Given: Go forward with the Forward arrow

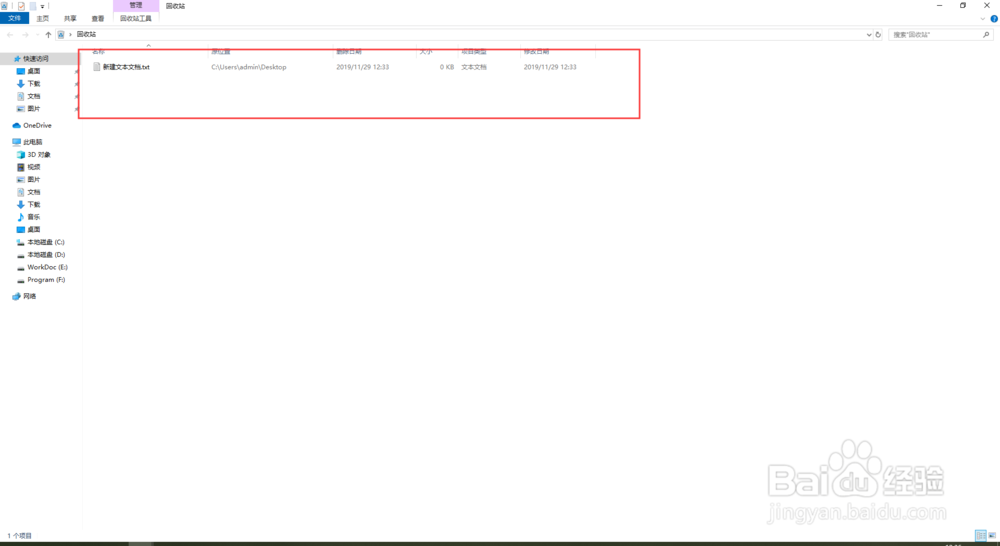Looking at the screenshot, I should pos(26,34).
